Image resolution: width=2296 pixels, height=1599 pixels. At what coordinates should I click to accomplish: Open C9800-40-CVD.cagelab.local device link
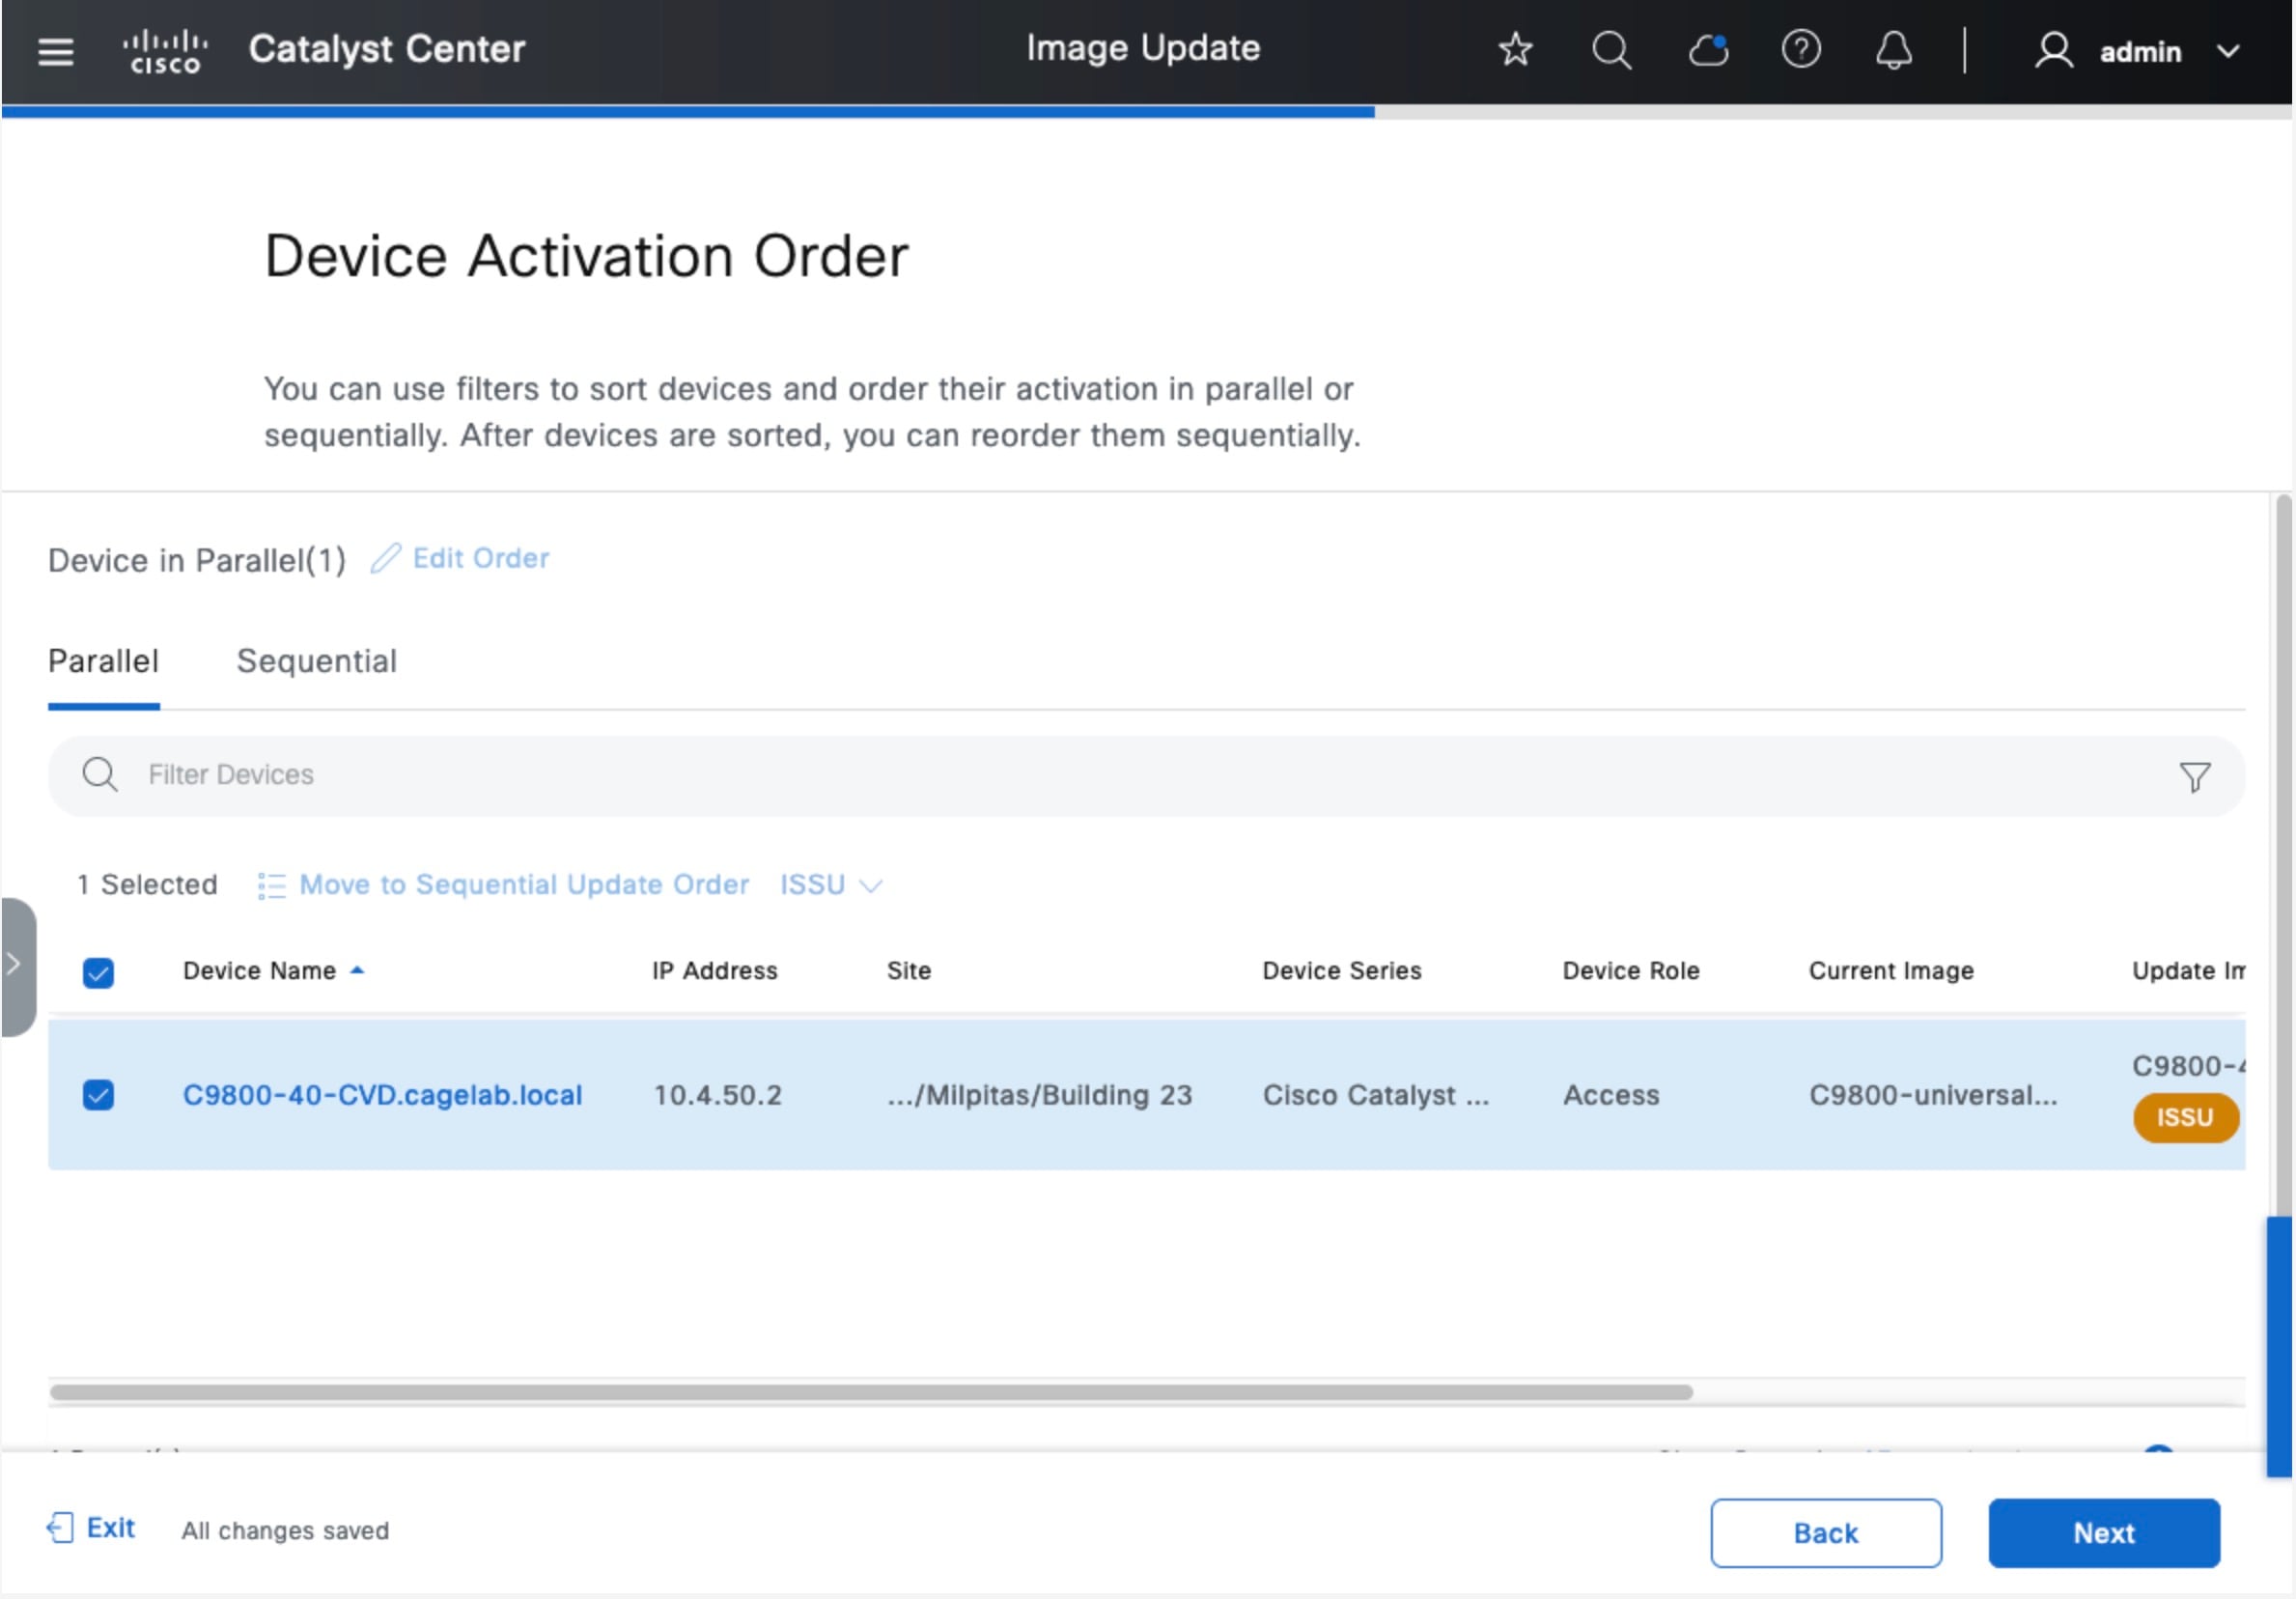point(382,1095)
